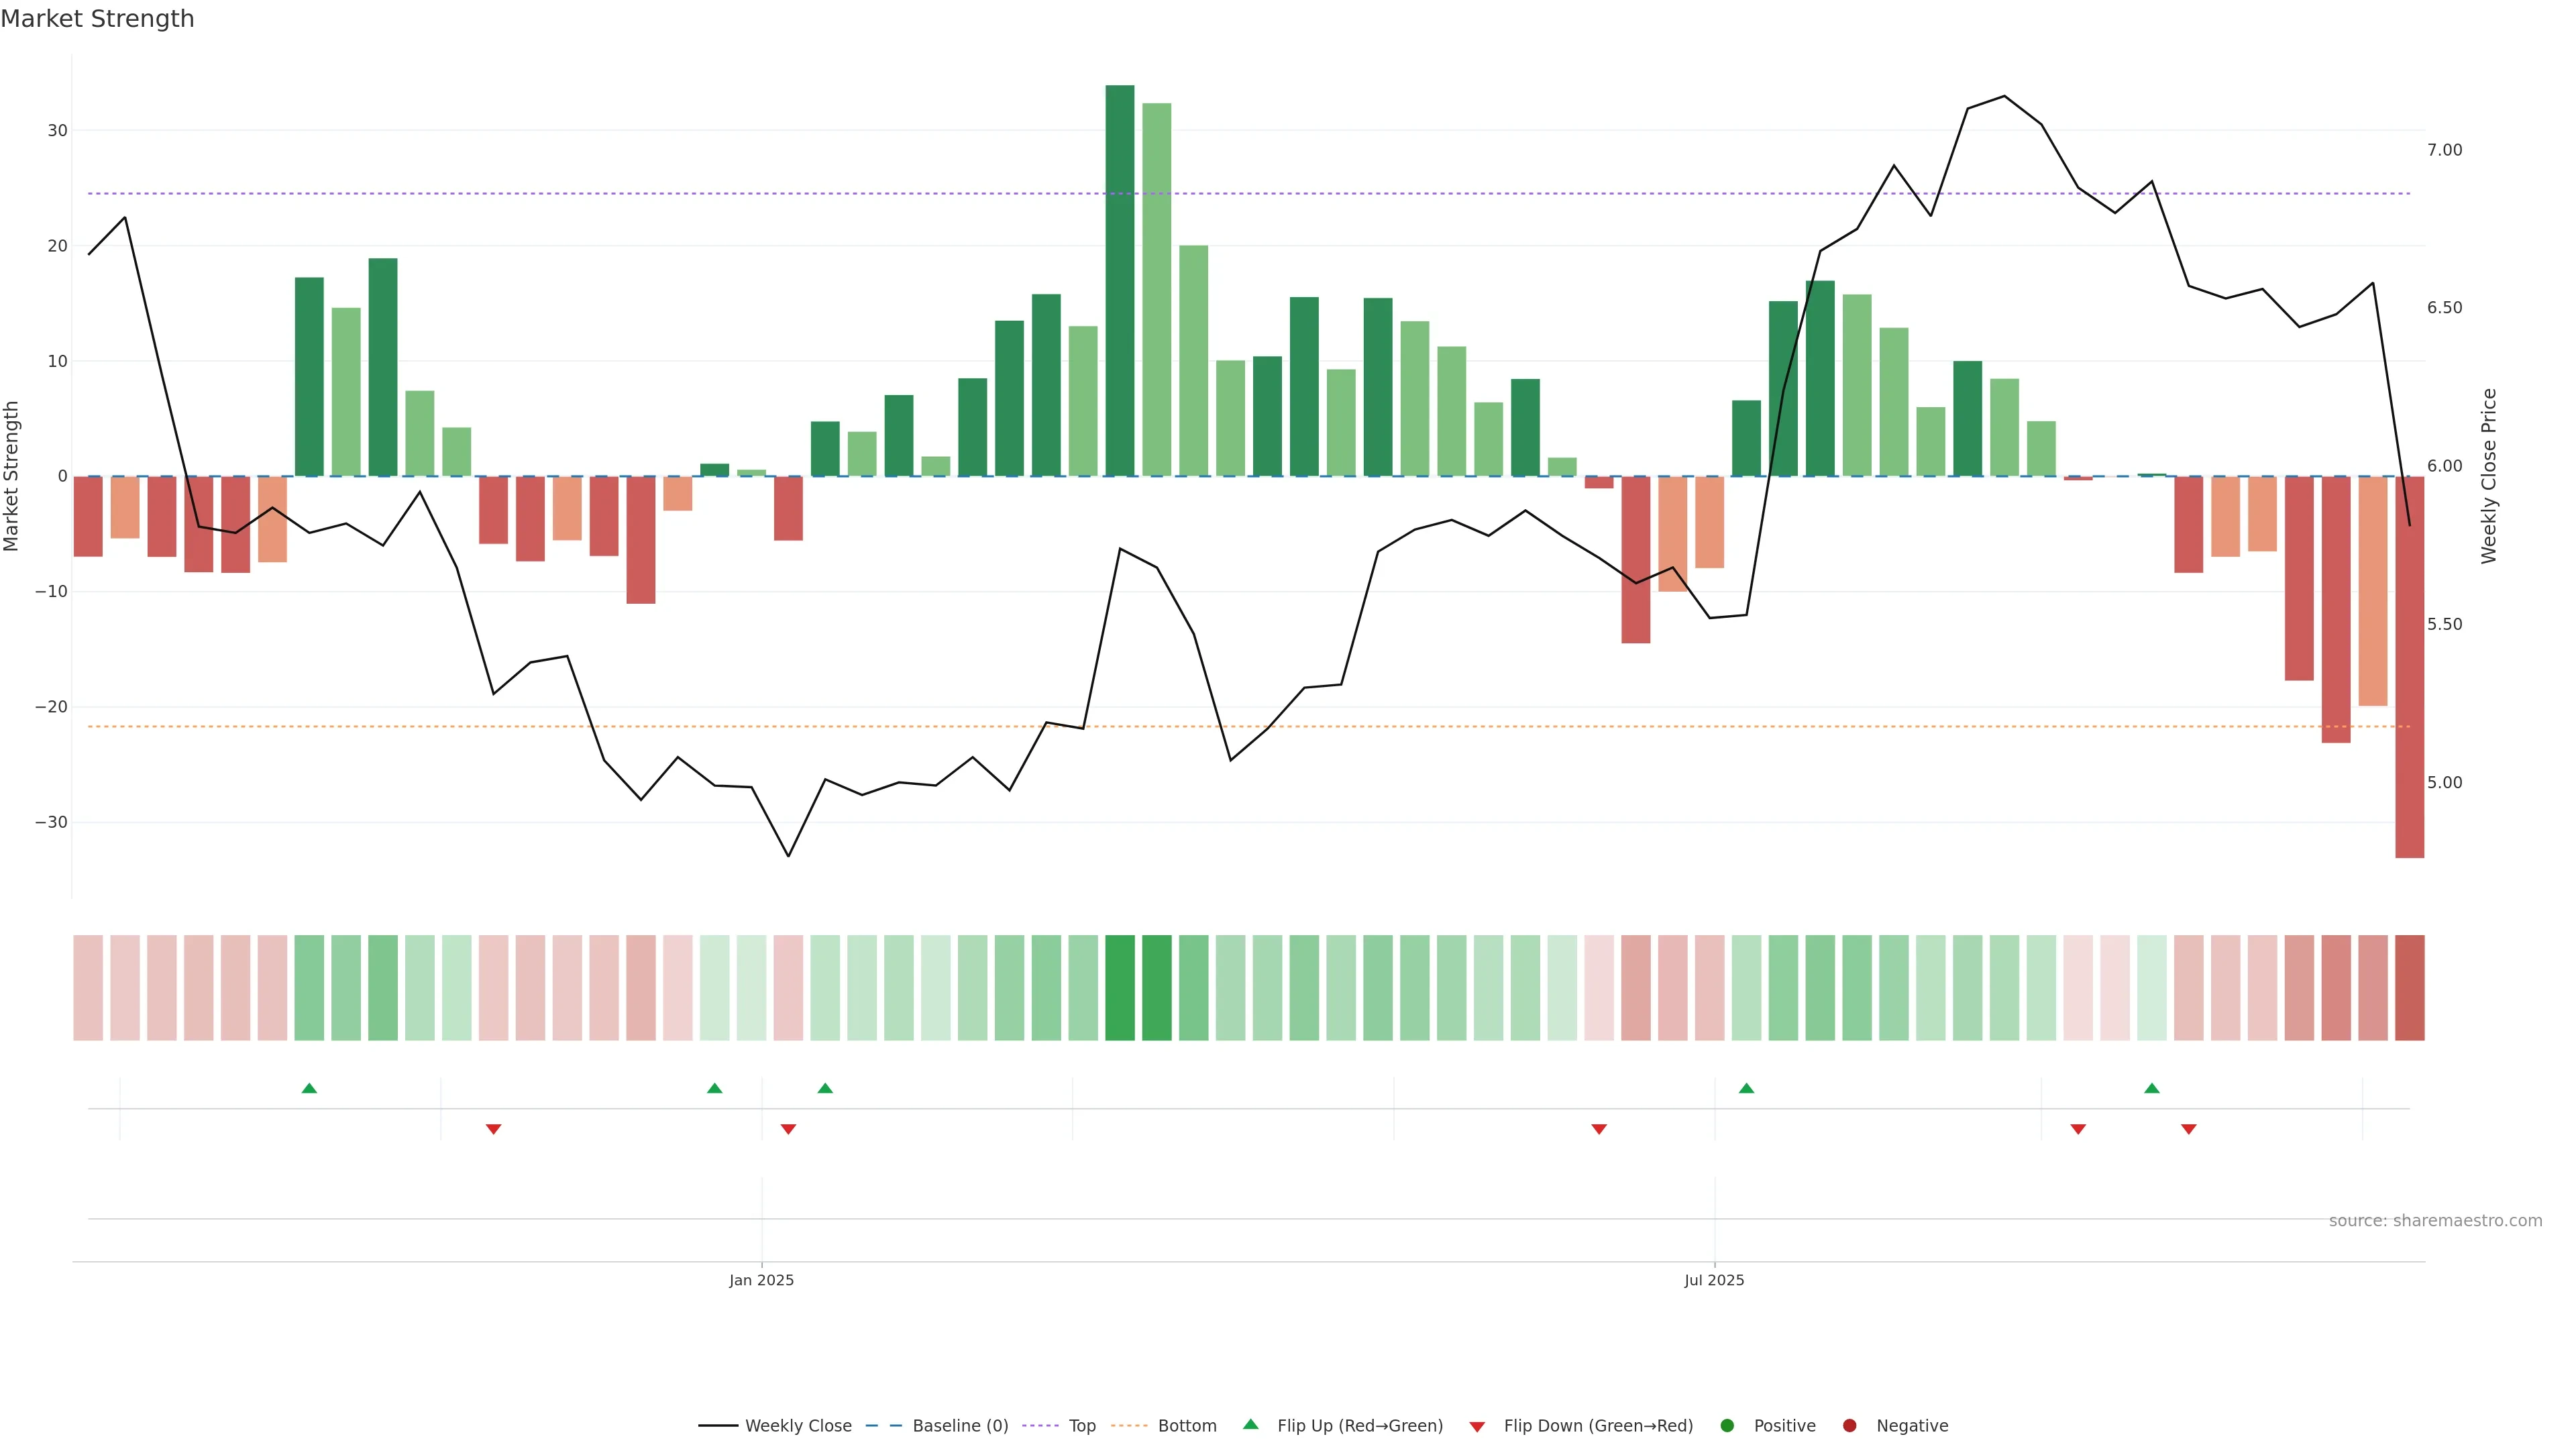Click the Positive green circle legend icon
Image resolution: width=2576 pixels, height=1449 pixels.
coord(1727,1425)
